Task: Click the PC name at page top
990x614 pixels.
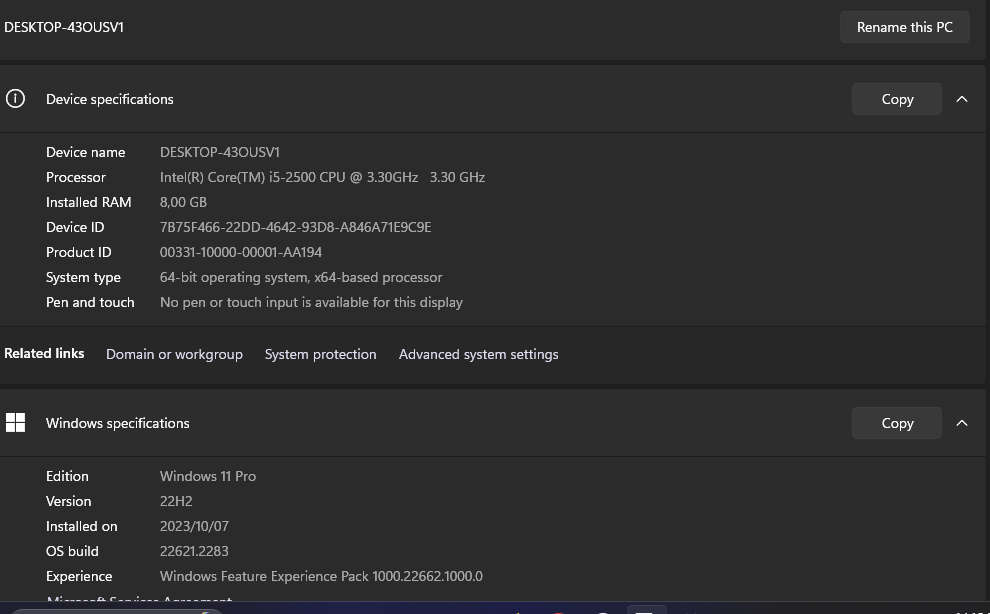Action: click(64, 27)
